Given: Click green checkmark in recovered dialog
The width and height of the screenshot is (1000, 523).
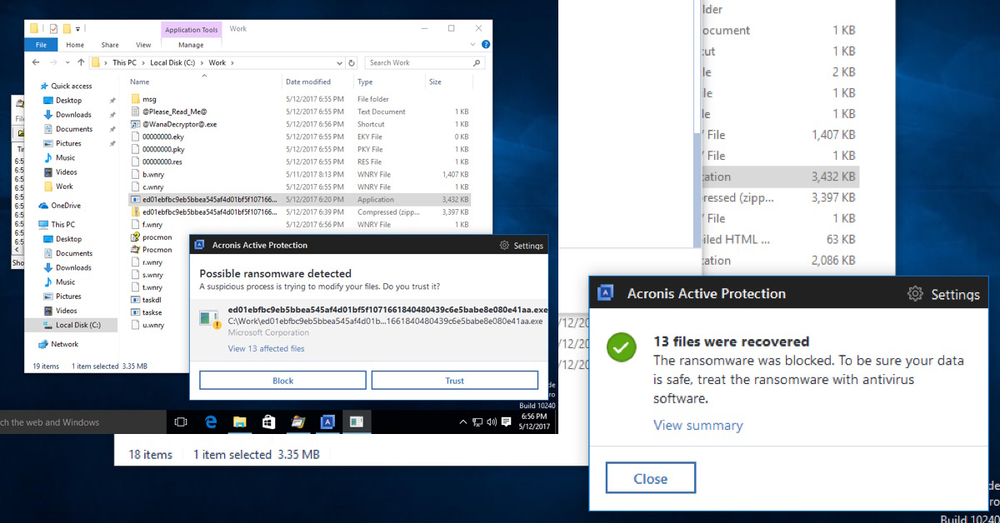Looking at the screenshot, I should pos(621,347).
